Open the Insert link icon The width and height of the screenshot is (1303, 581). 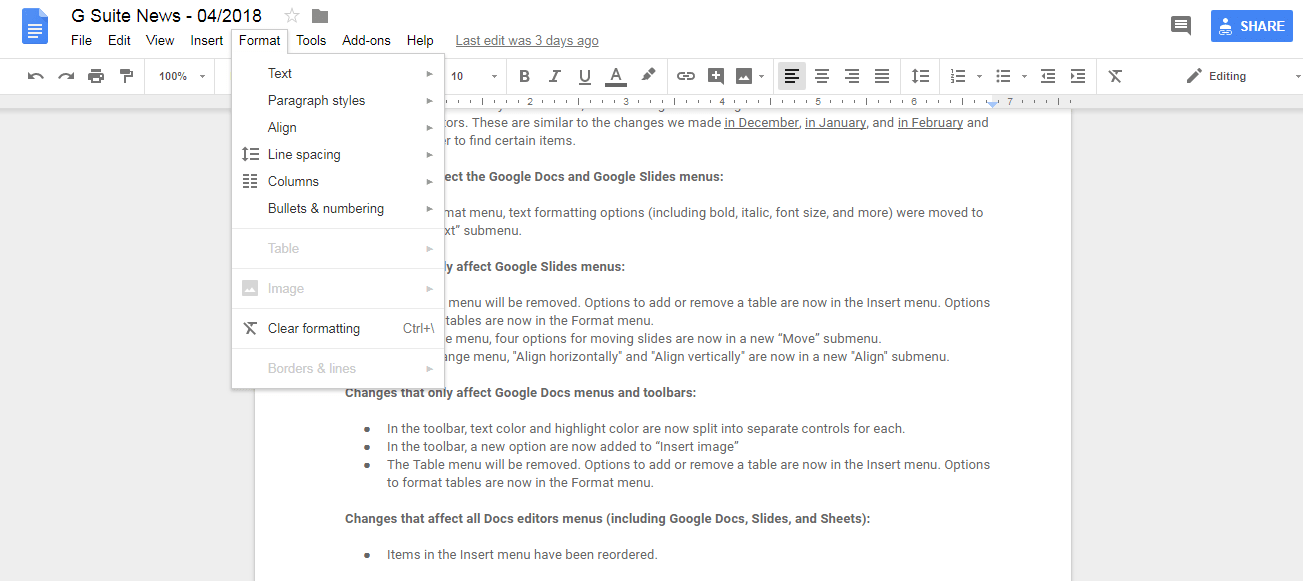[685, 75]
